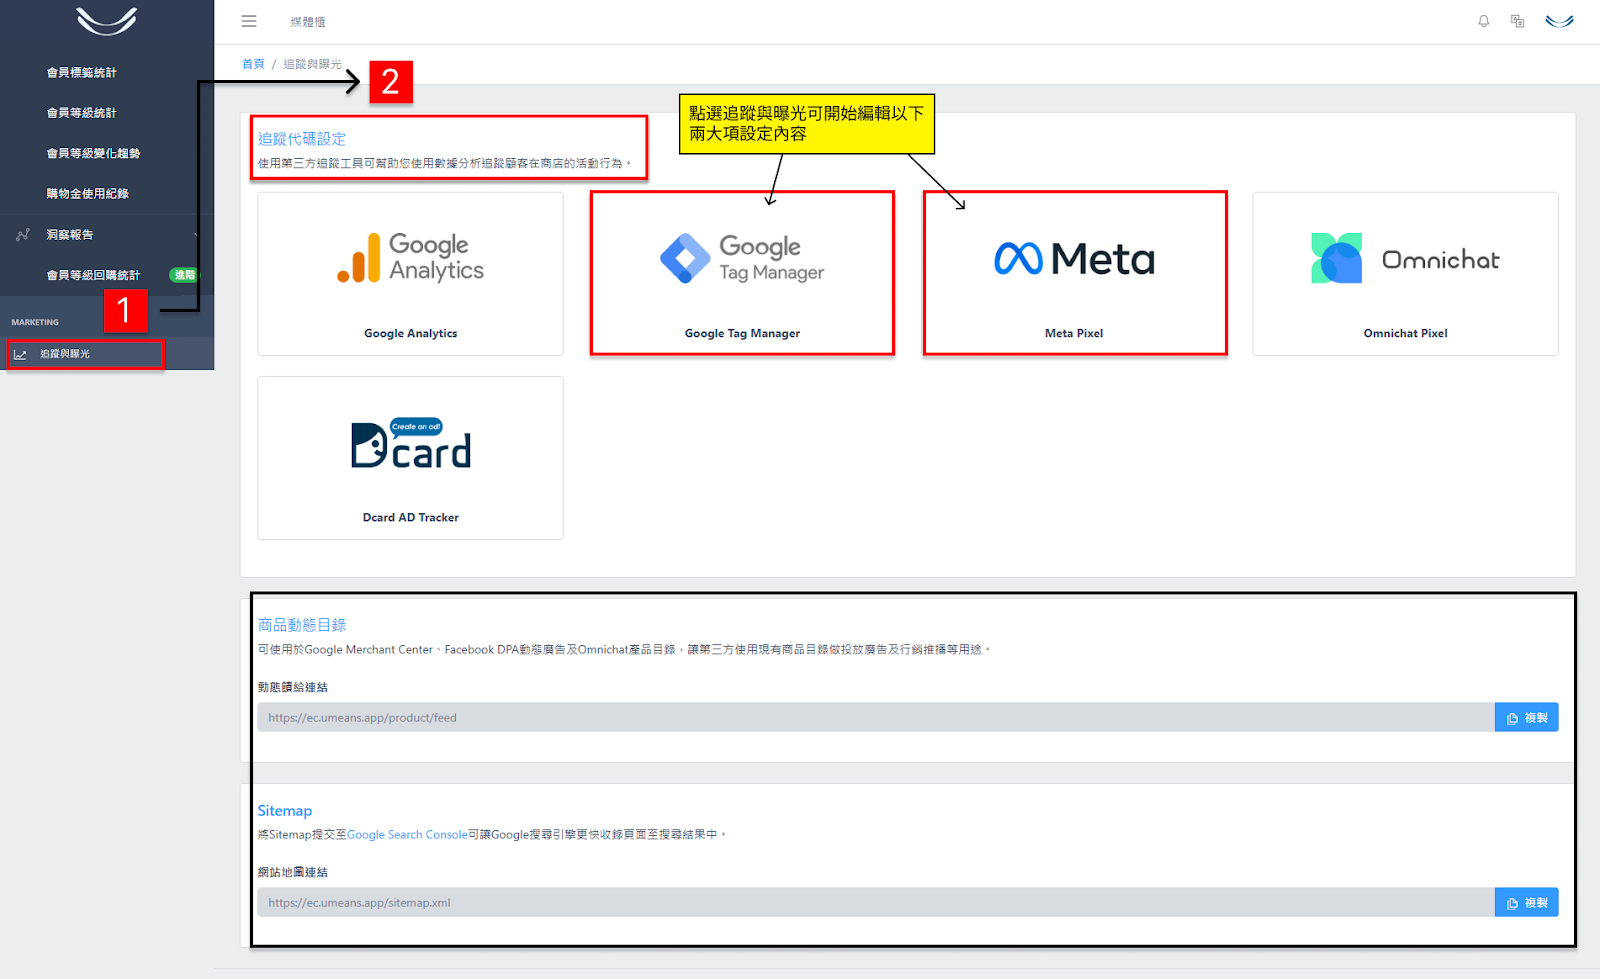1600x979 pixels.
Task: Copy the product feed URL
Action: pos(1526,718)
